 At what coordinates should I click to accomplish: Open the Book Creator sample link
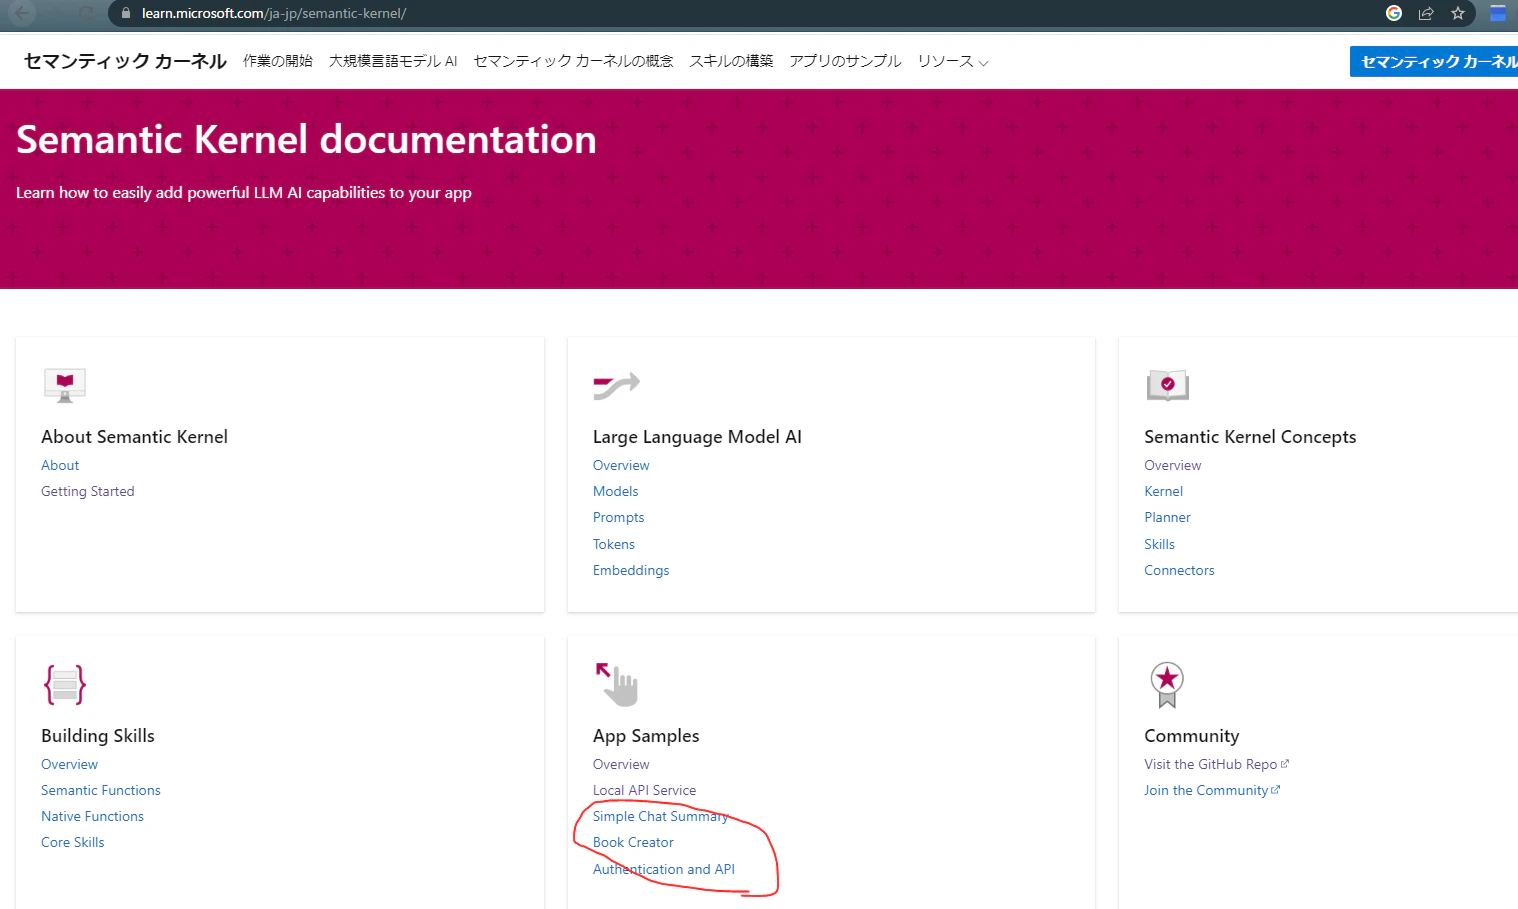point(633,842)
